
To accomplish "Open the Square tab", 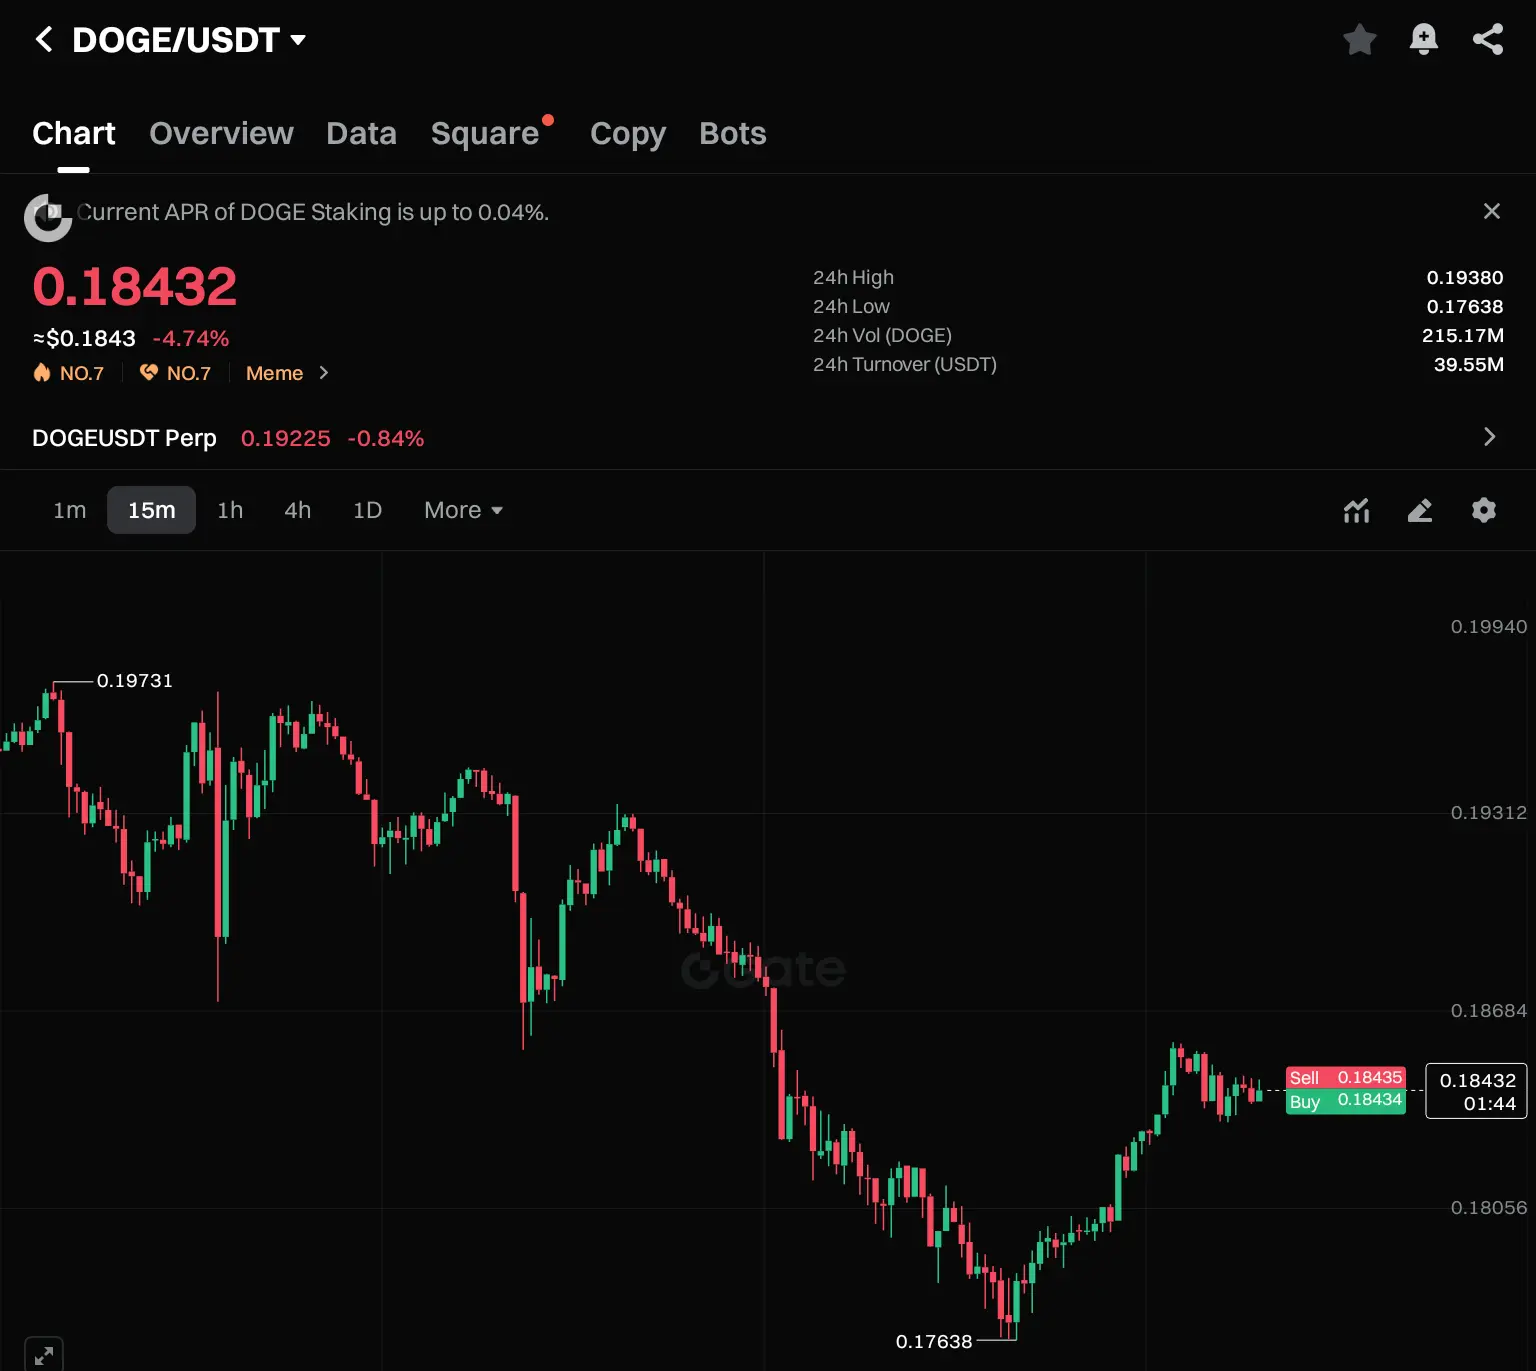I will (485, 134).
